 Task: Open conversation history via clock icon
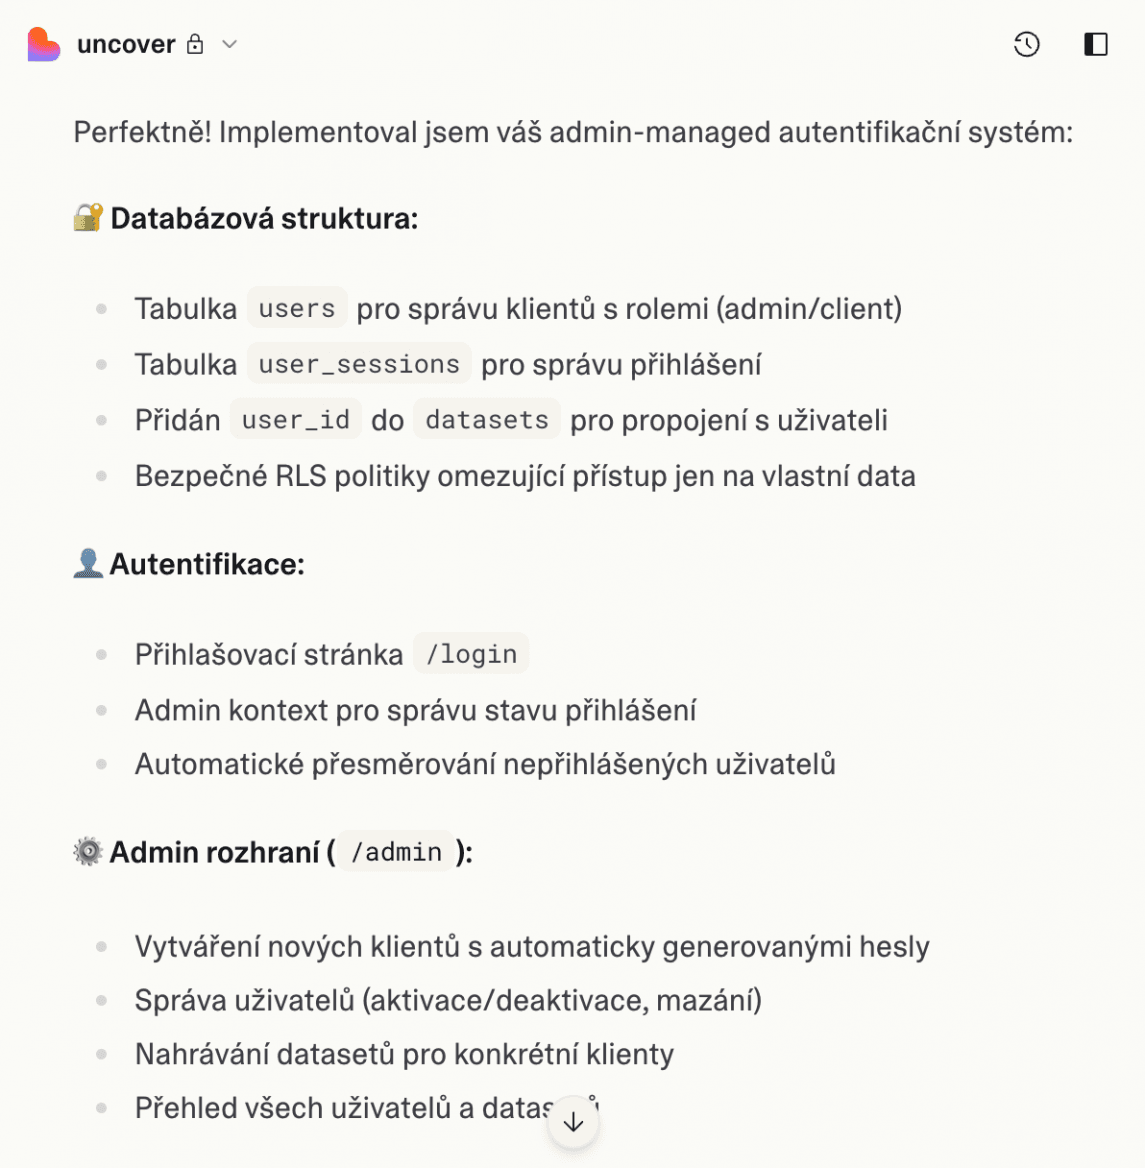point(1026,44)
